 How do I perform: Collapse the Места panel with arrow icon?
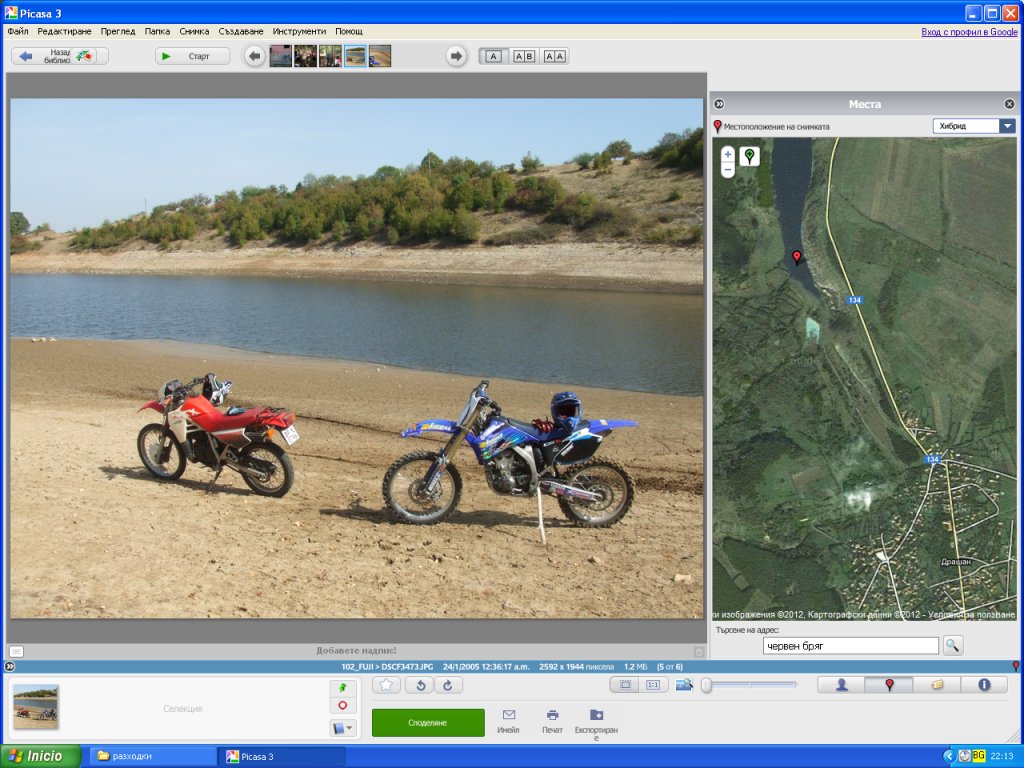[719, 104]
